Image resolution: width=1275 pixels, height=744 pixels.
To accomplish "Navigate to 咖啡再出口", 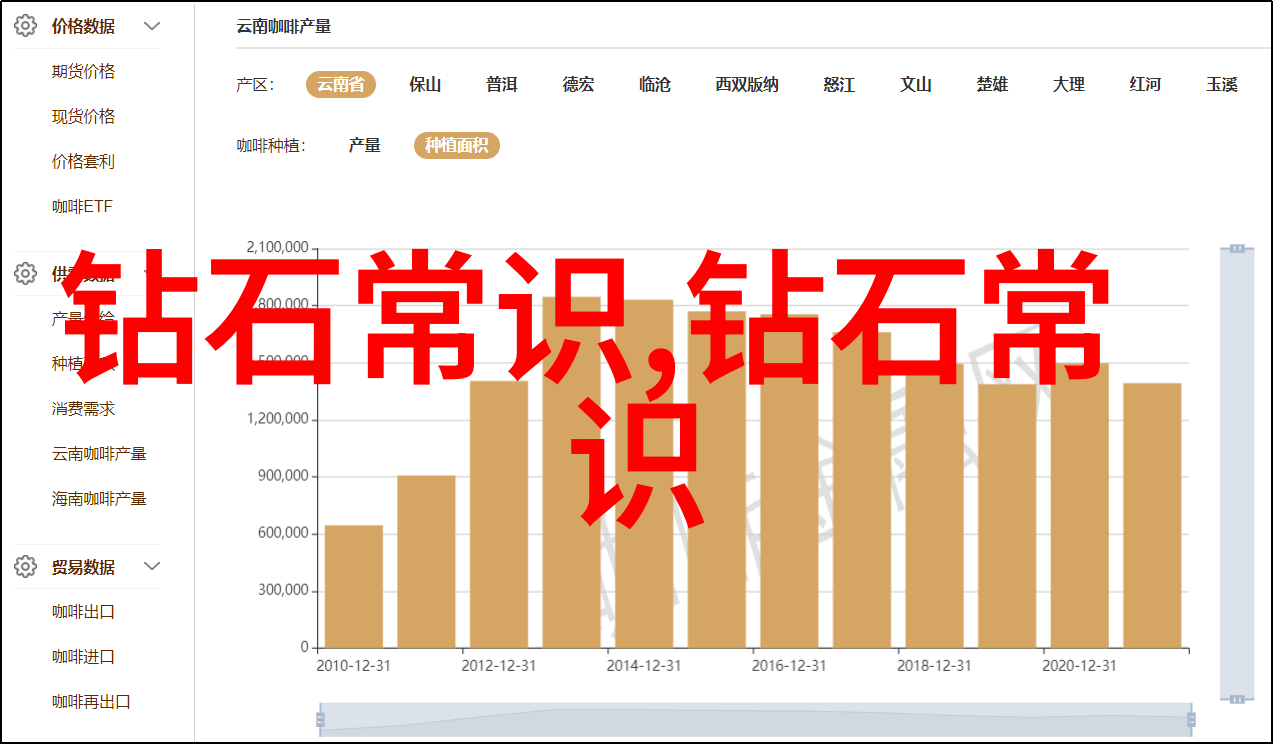I will (92, 702).
